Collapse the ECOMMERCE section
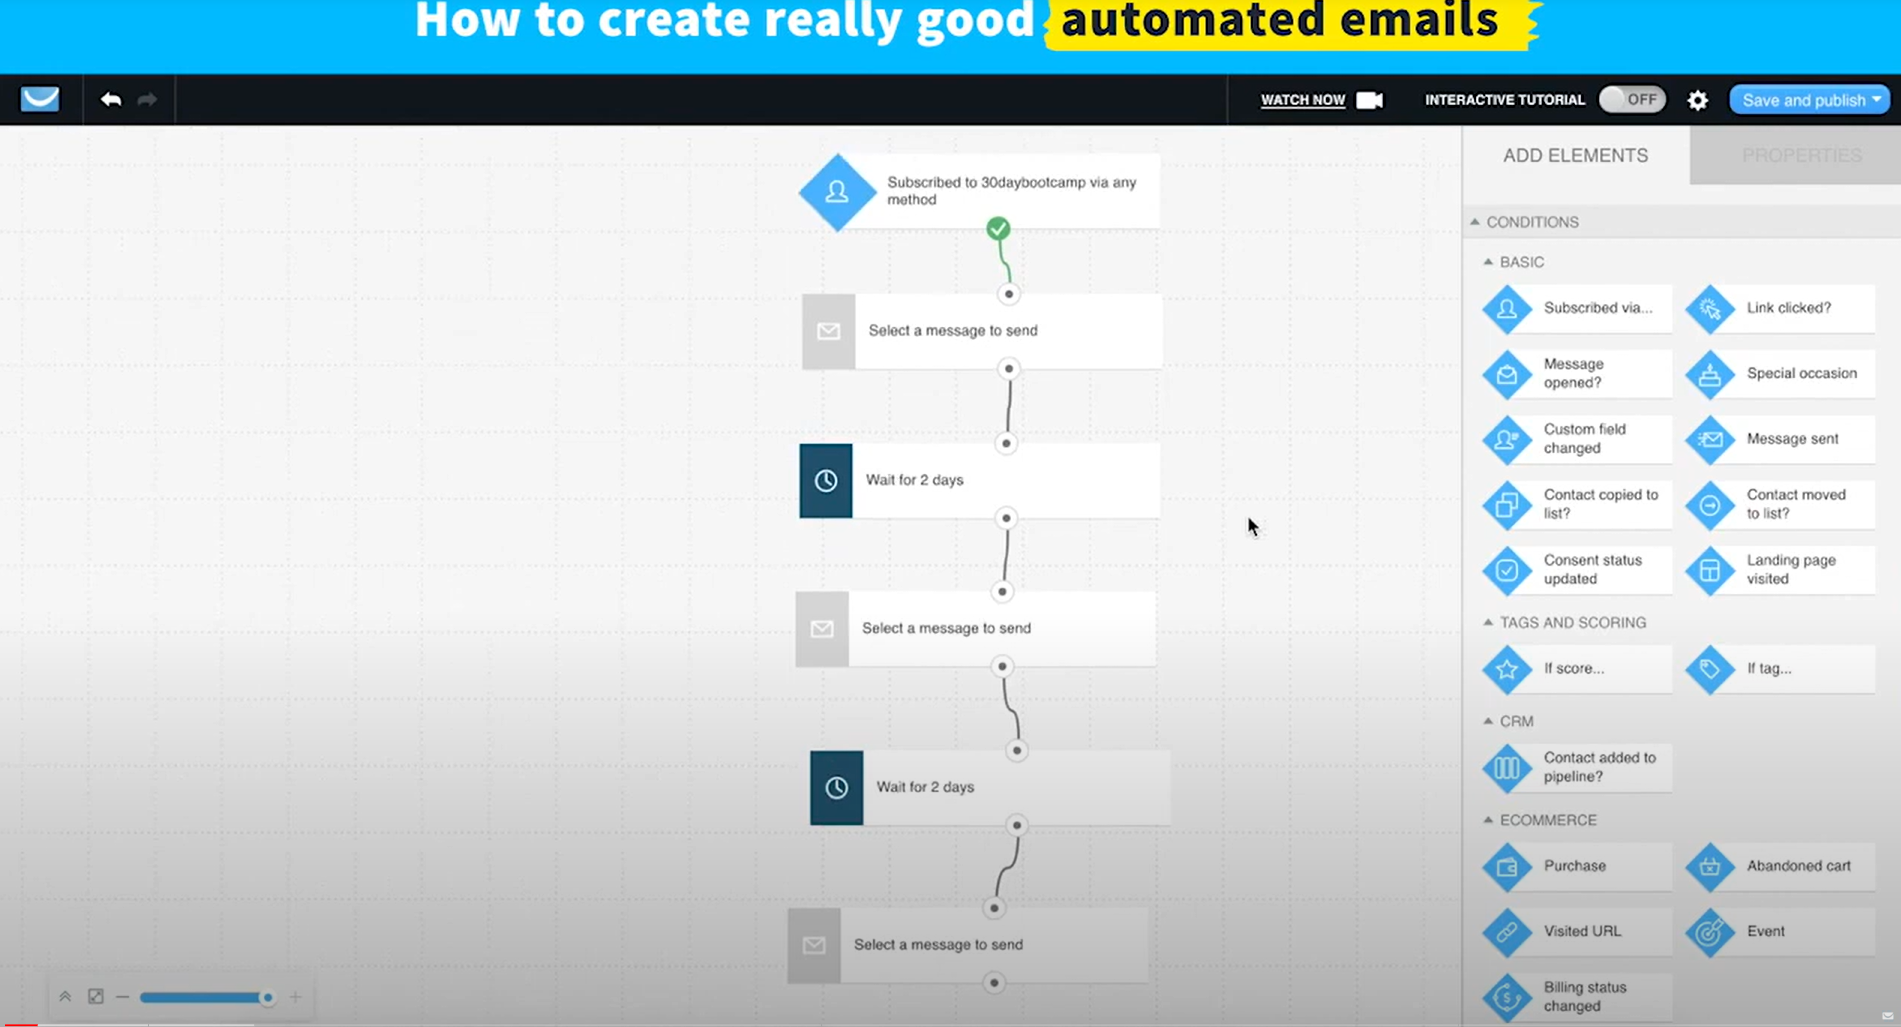Image resolution: width=1901 pixels, height=1027 pixels. pyautogui.click(x=1488, y=819)
